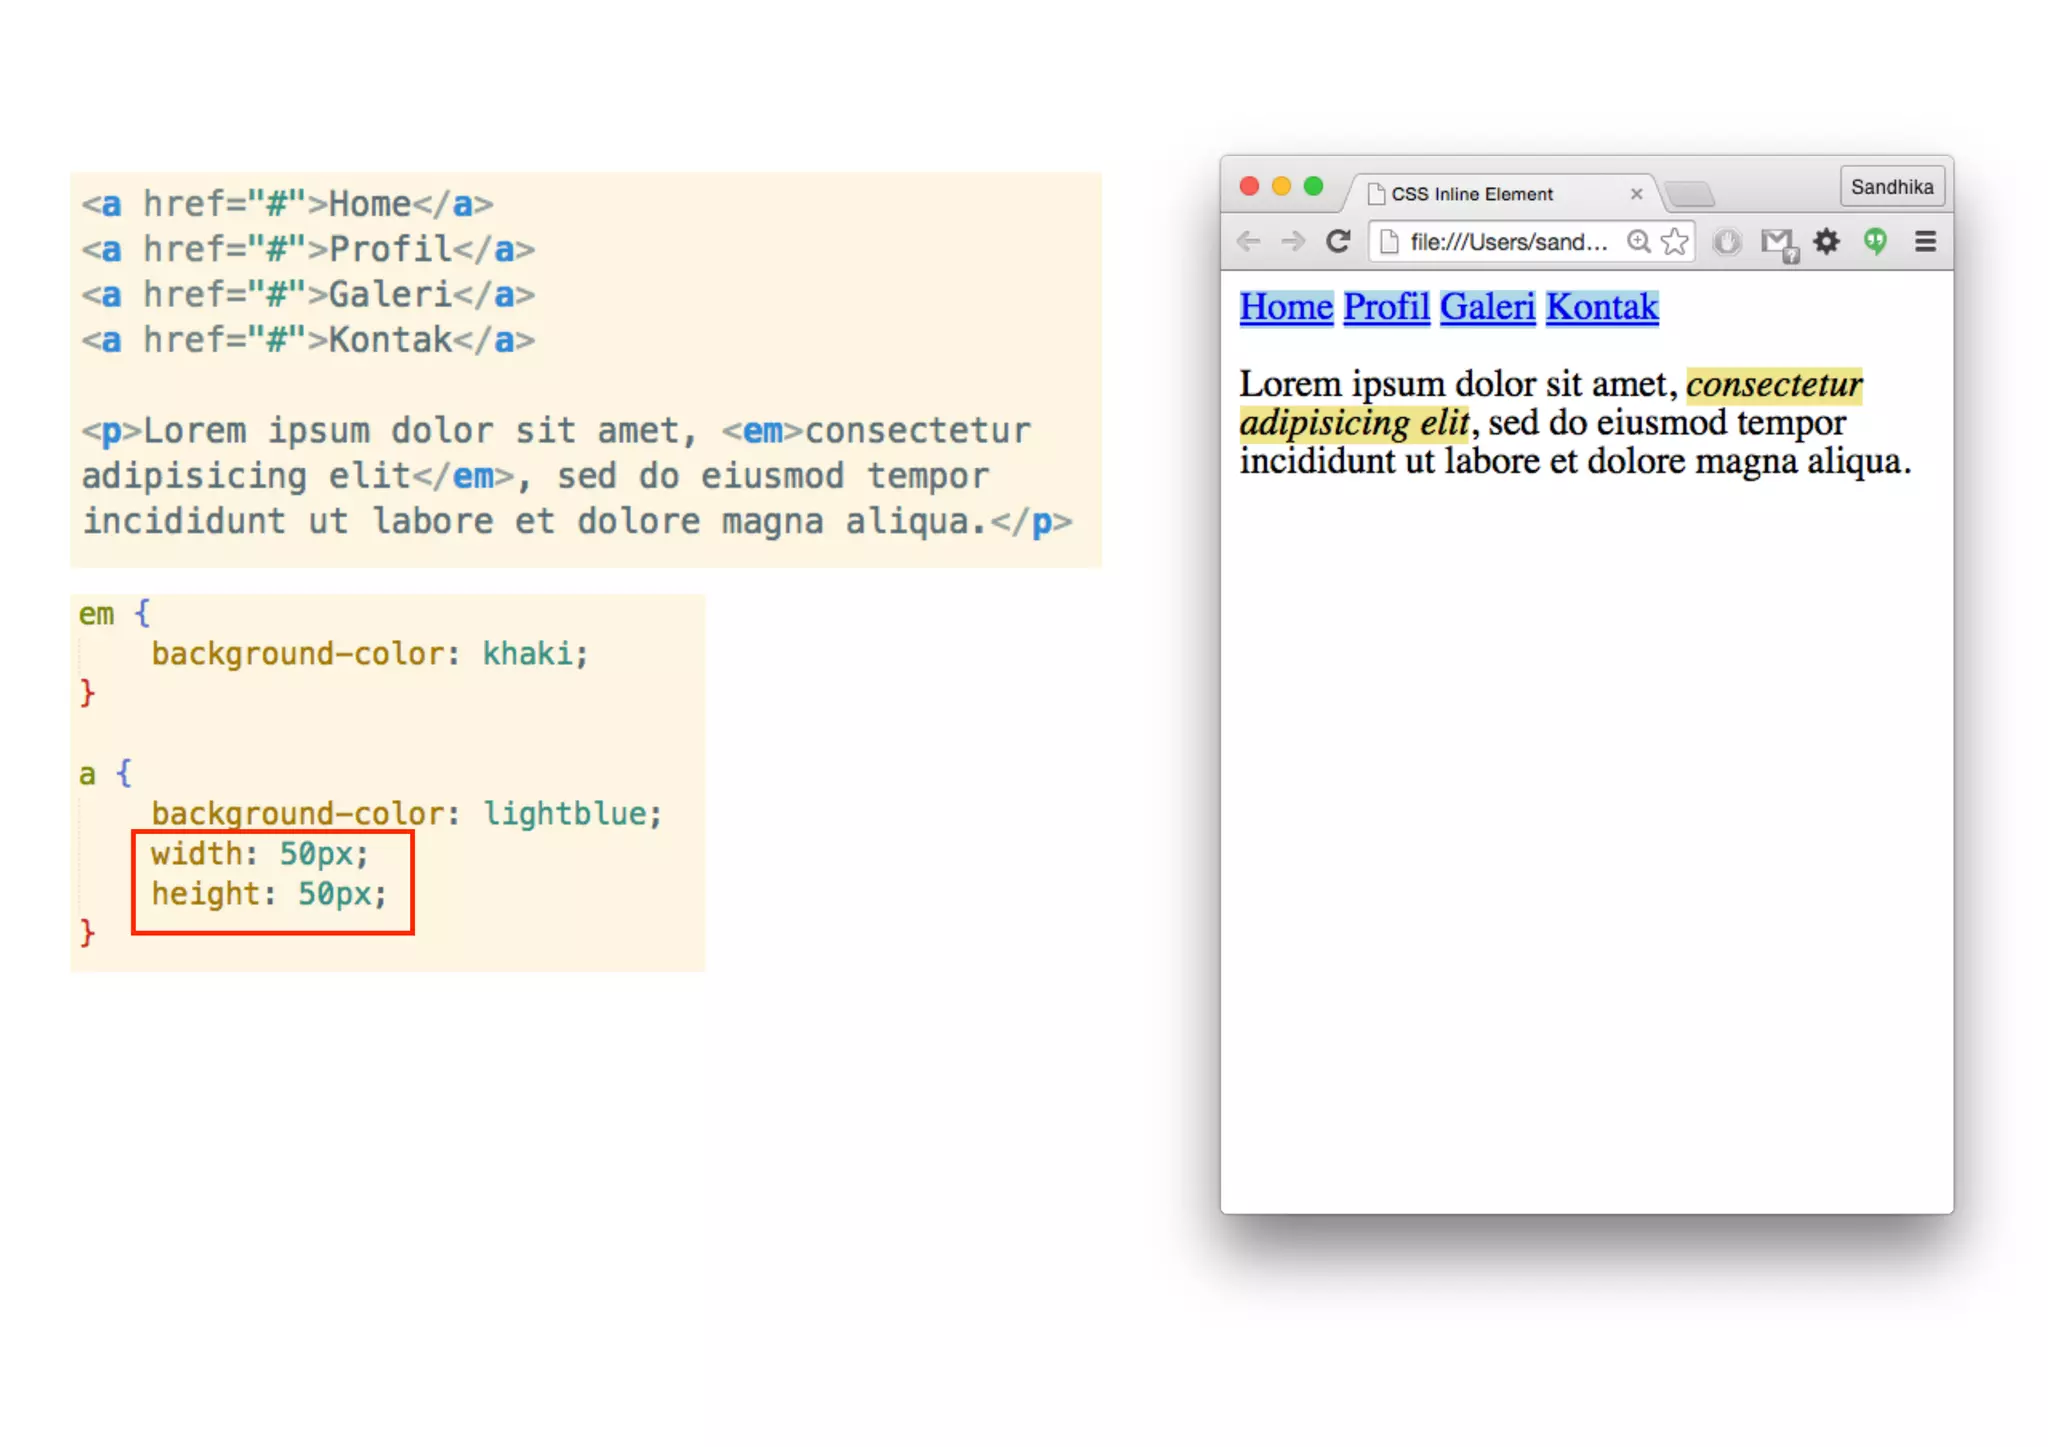
Task: Click the khaki highlighted italic text
Action: click(x=1773, y=385)
